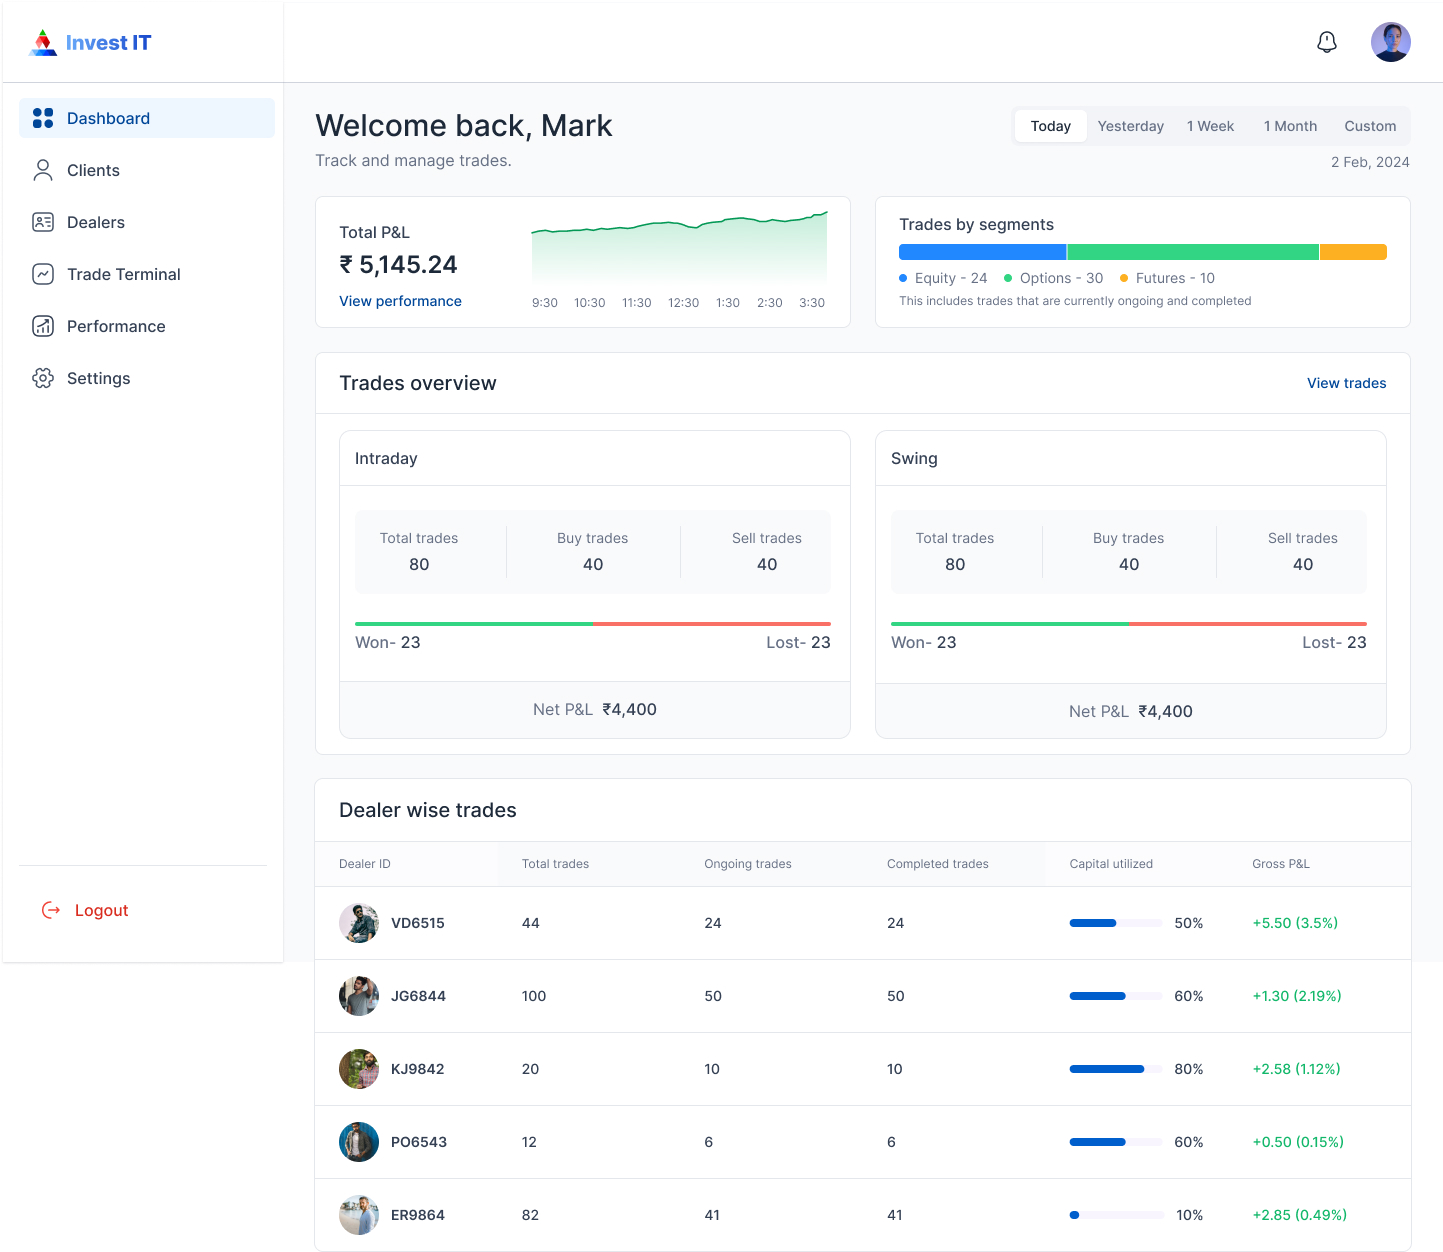This screenshot has width=1443, height=1252.
Task: Open the Settings gear icon
Action: pos(43,378)
